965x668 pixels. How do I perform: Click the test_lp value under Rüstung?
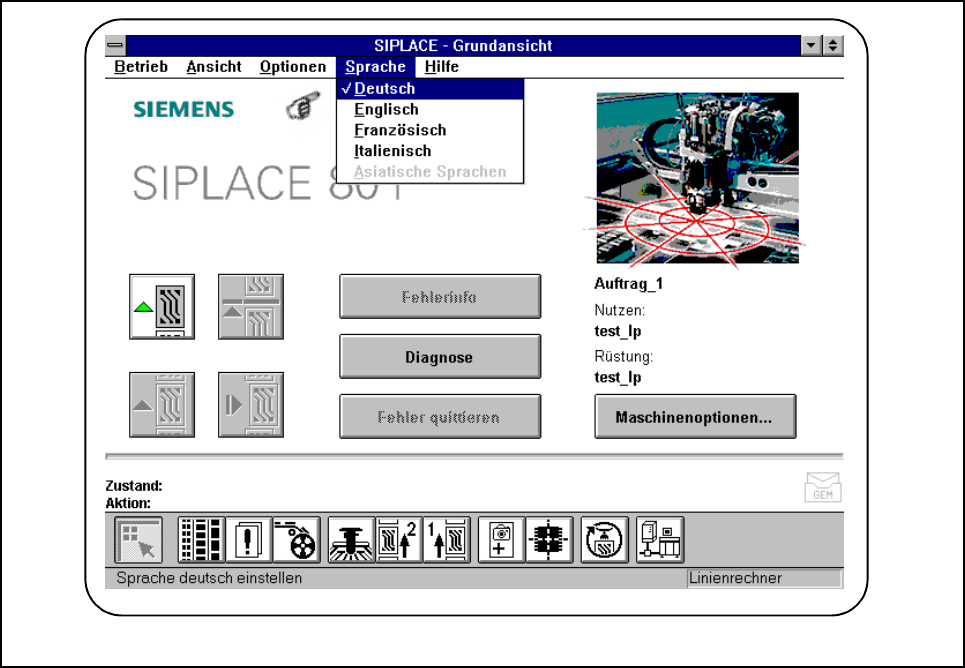click(x=617, y=377)
